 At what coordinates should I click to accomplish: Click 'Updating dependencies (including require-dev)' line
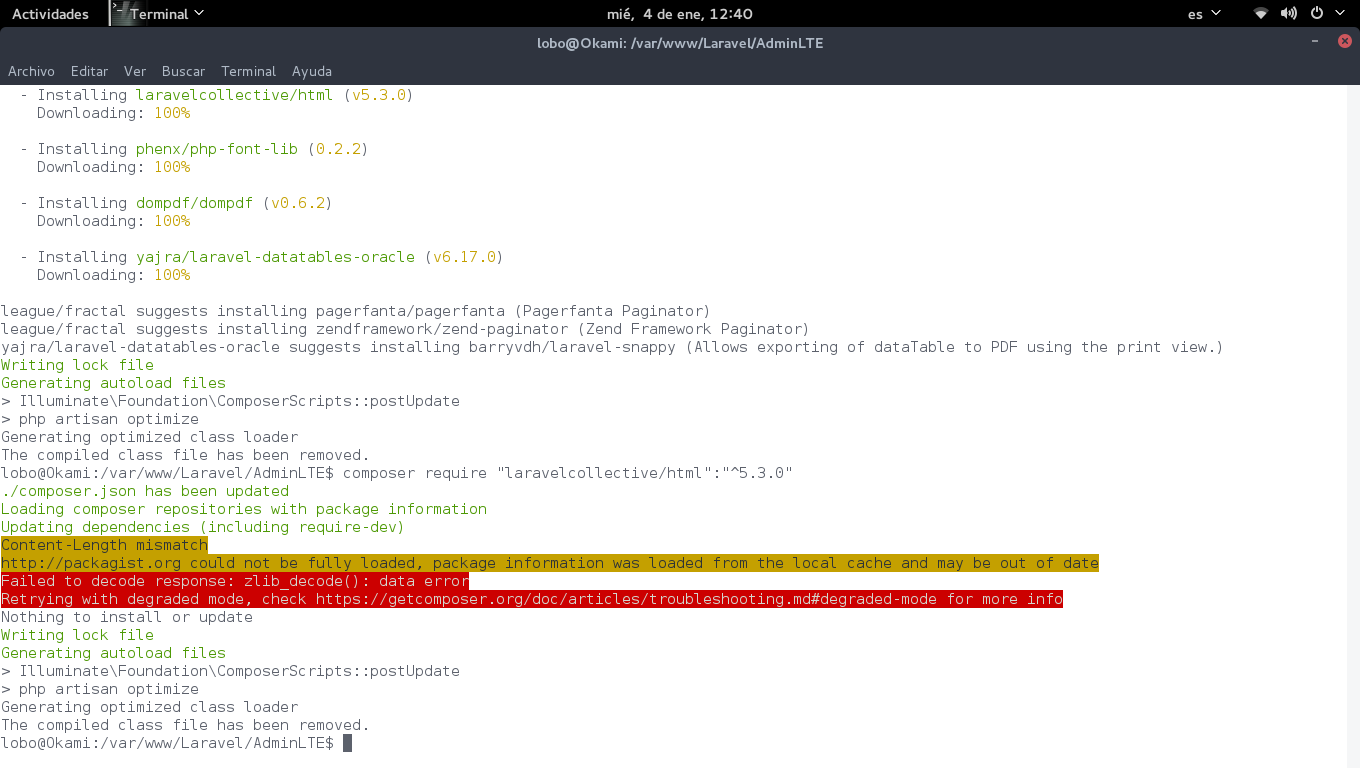coord(203,527)
